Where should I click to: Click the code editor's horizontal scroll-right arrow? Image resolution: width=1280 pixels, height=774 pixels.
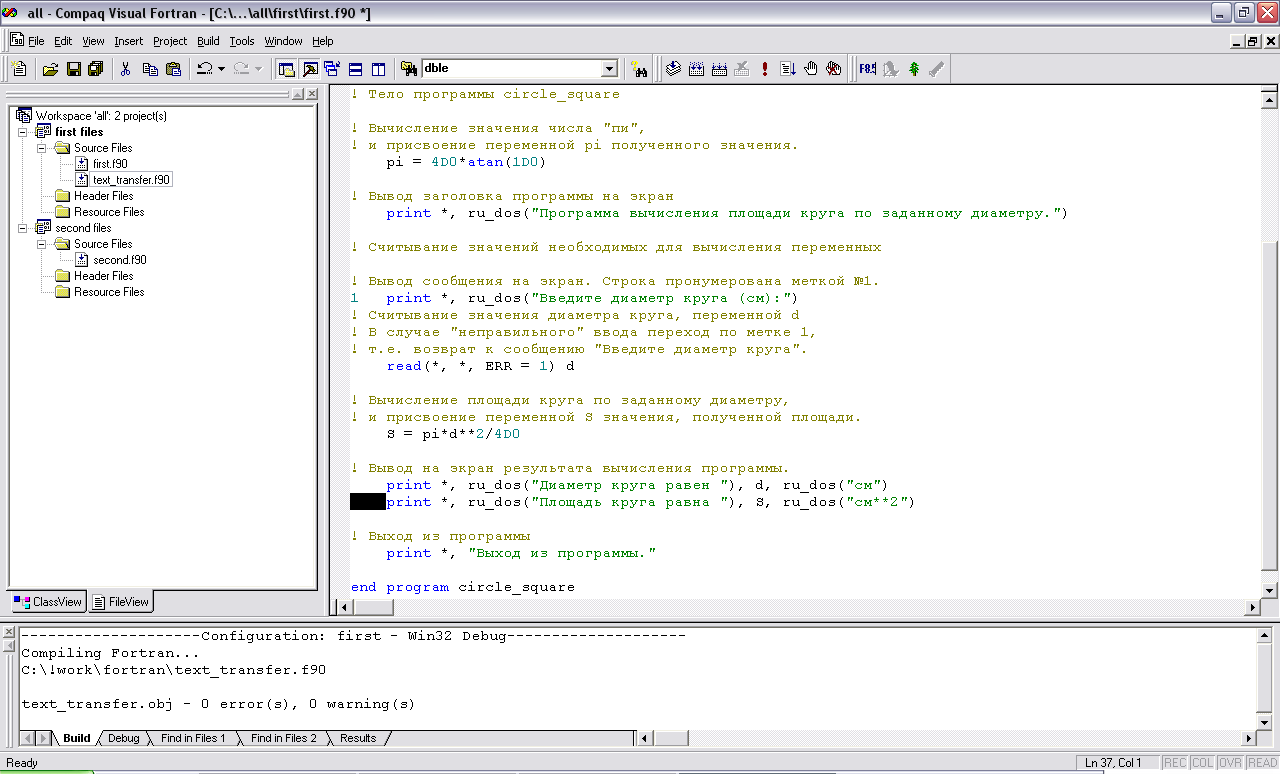(1252, 607)
